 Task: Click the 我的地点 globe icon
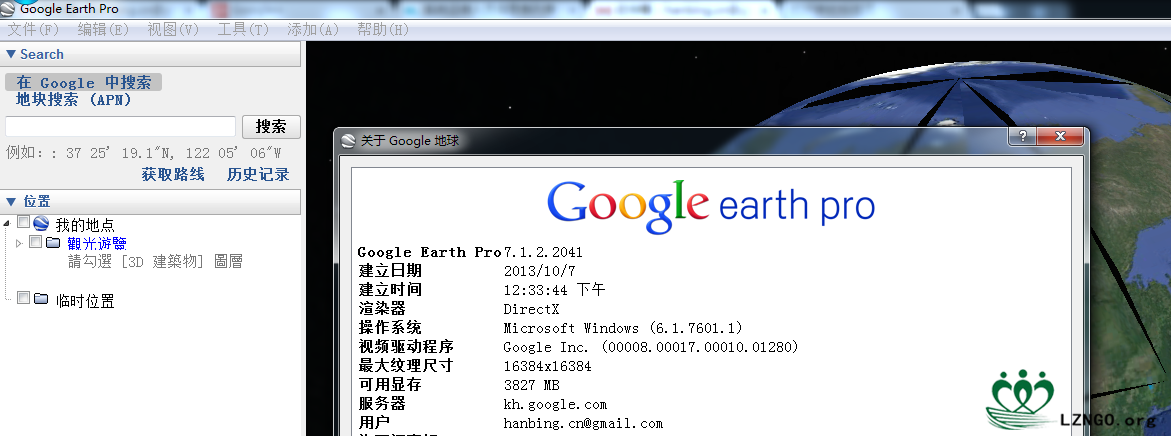coord(41,223)
